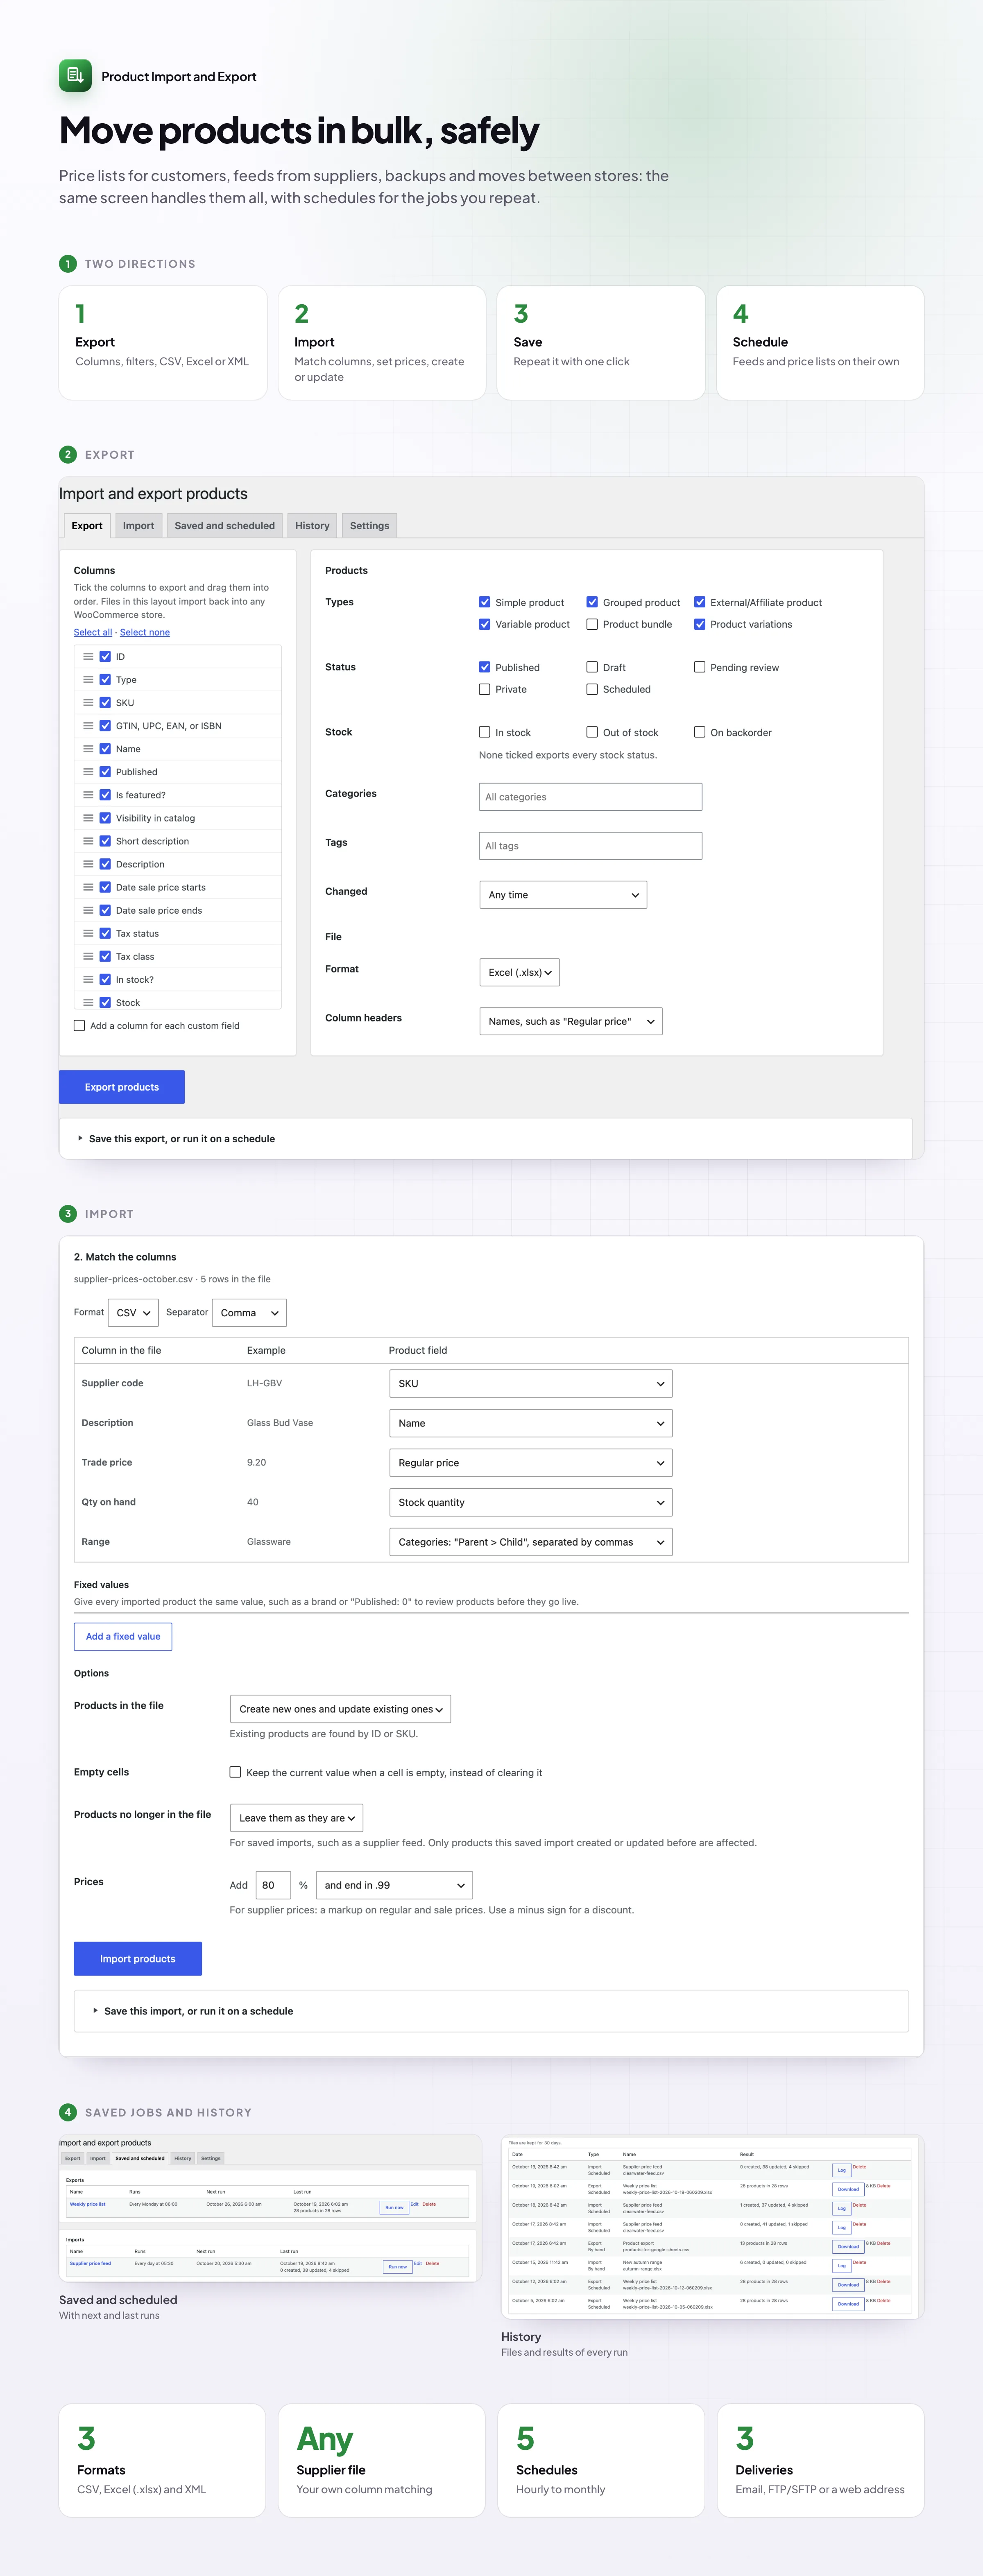Click the drag handle beside the SKU column
The image size is (983, 2576).
pyautogui.click(x=88, y=703)
